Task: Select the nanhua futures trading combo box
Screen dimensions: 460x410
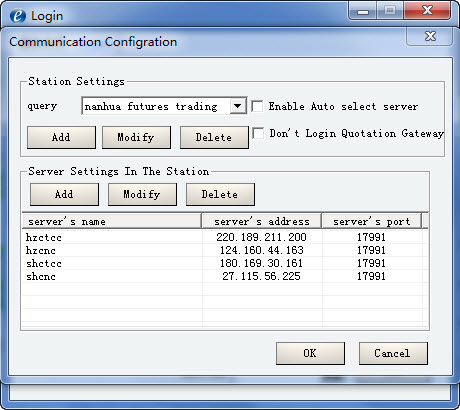Action: coord(164,106)
